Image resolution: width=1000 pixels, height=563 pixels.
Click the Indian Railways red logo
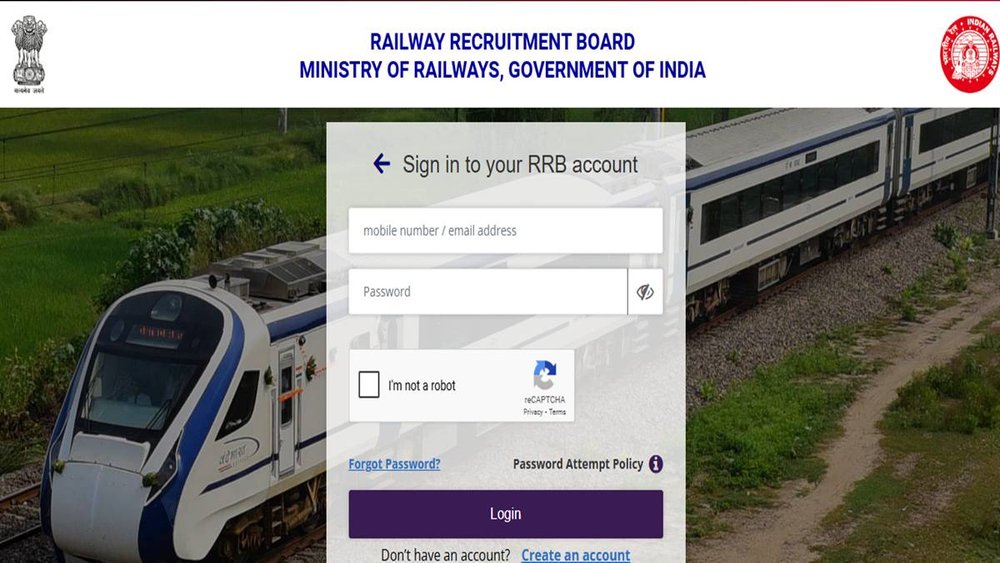tap(969, 54)
